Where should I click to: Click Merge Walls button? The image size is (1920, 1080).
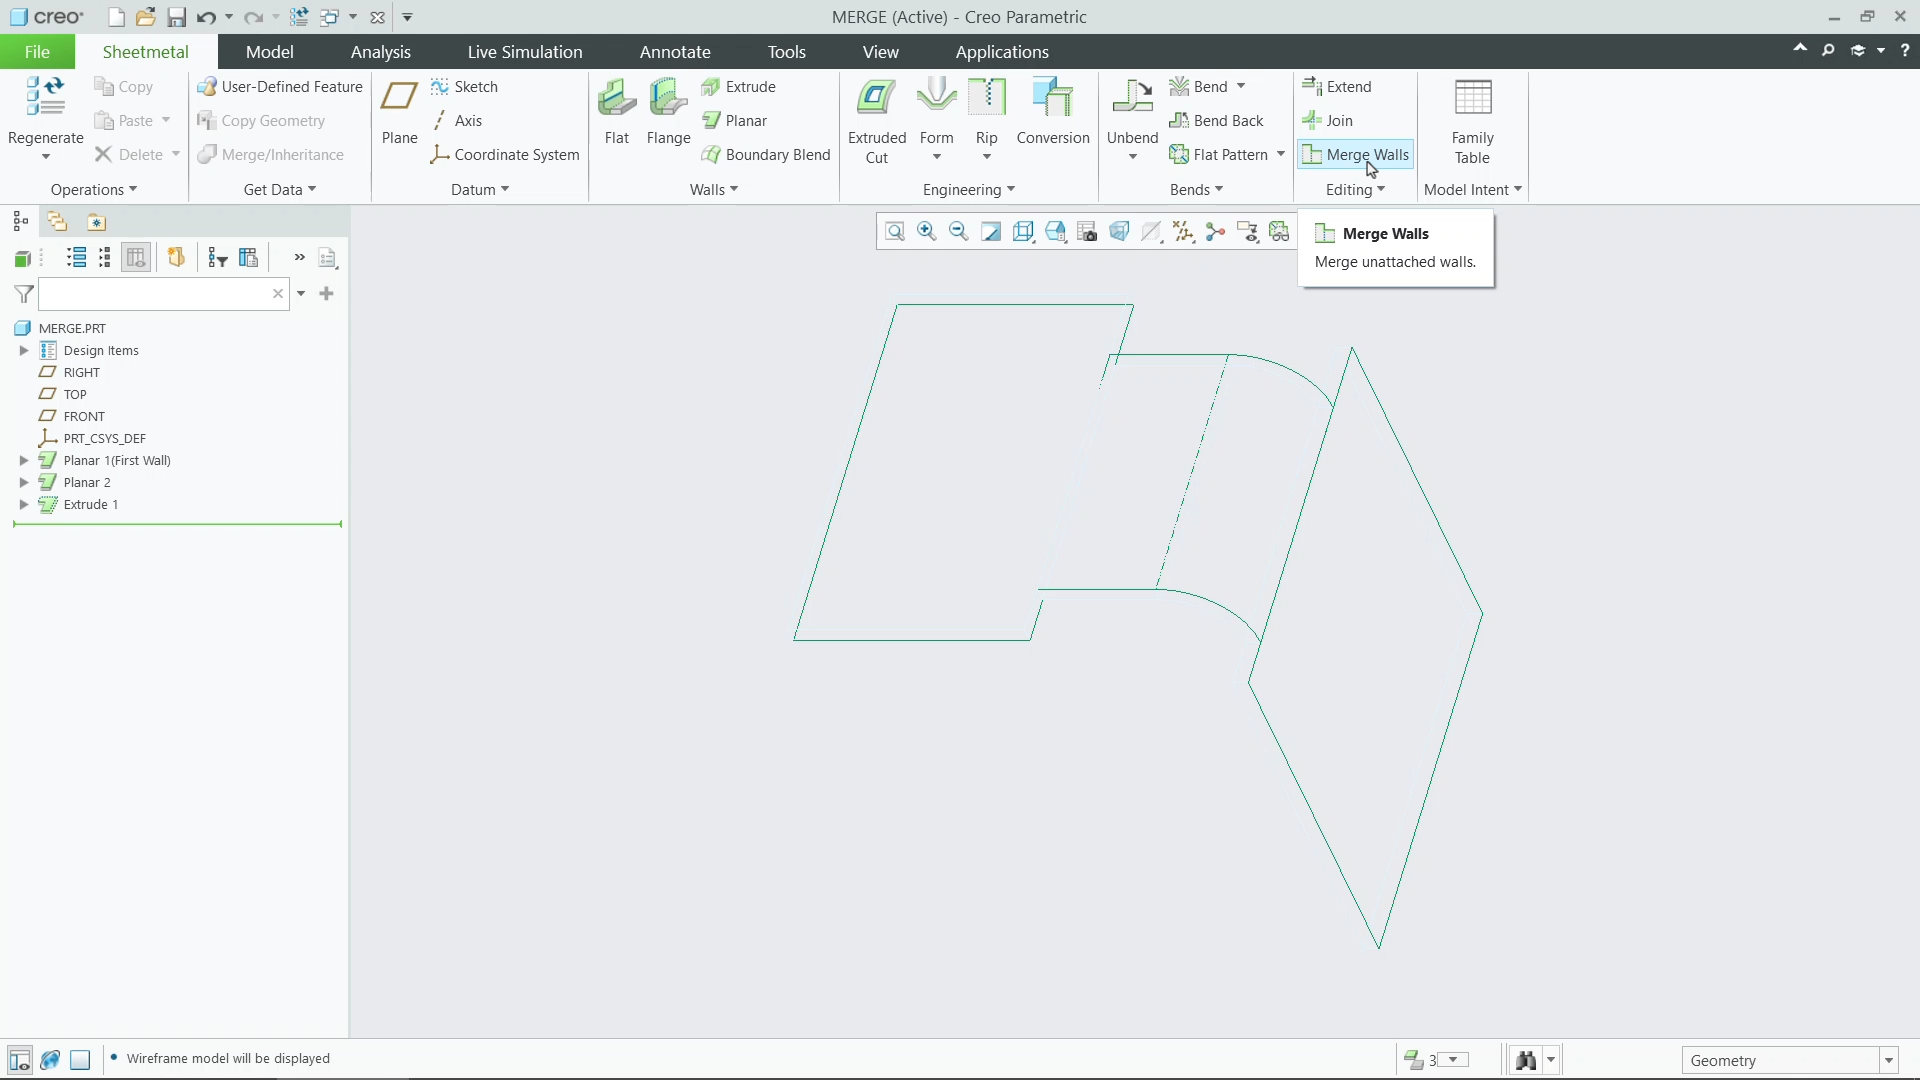tap(1355, 155)
